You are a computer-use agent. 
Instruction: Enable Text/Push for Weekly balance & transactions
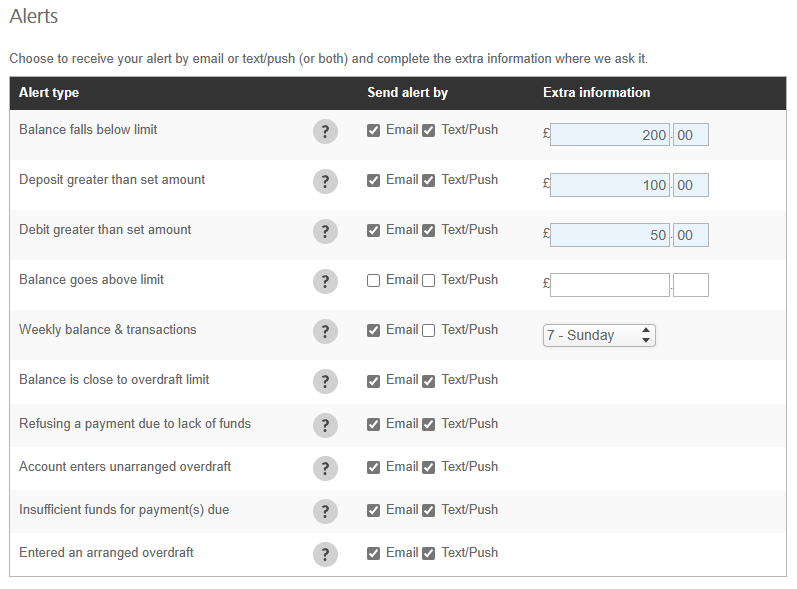(428, 331)
